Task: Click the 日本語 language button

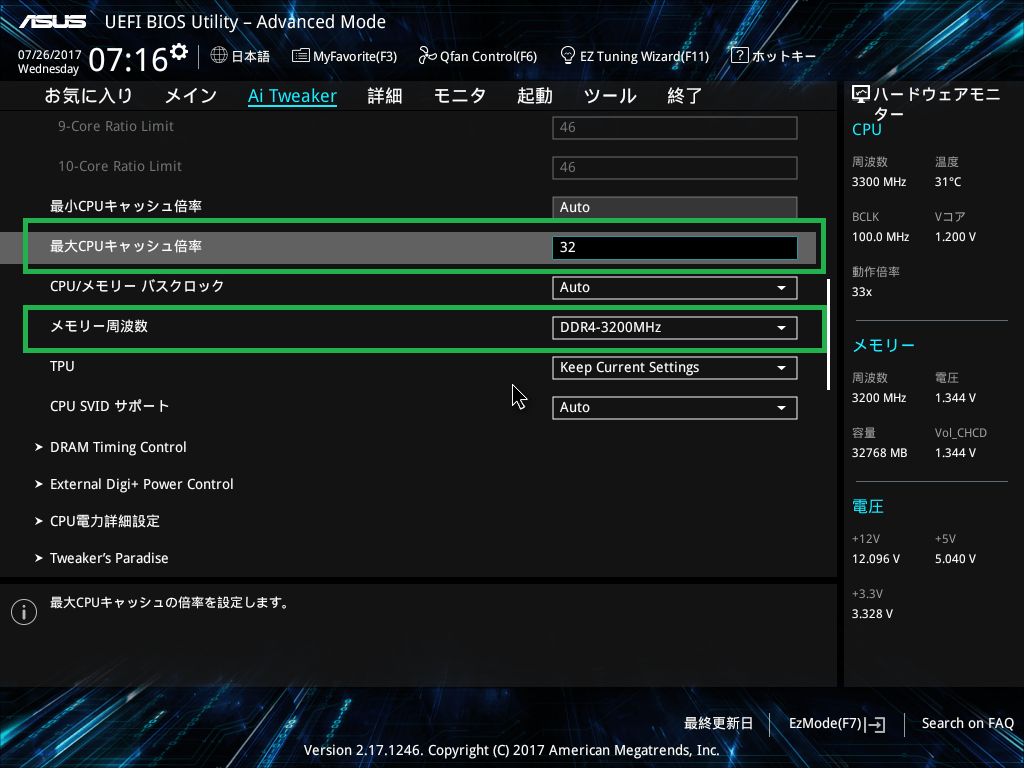Action: (x=240, y=56)
